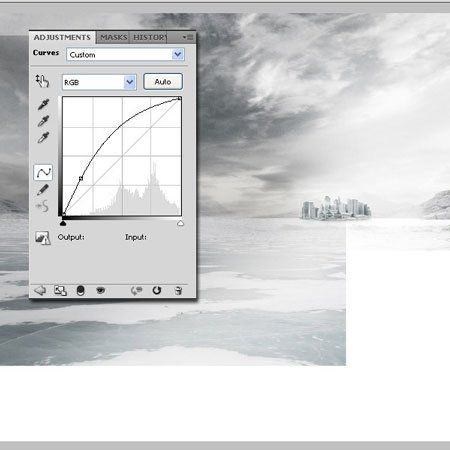This screenshot has width=450, height=450.
Task: Click the Auto button
Action: [x=163, y=82]
